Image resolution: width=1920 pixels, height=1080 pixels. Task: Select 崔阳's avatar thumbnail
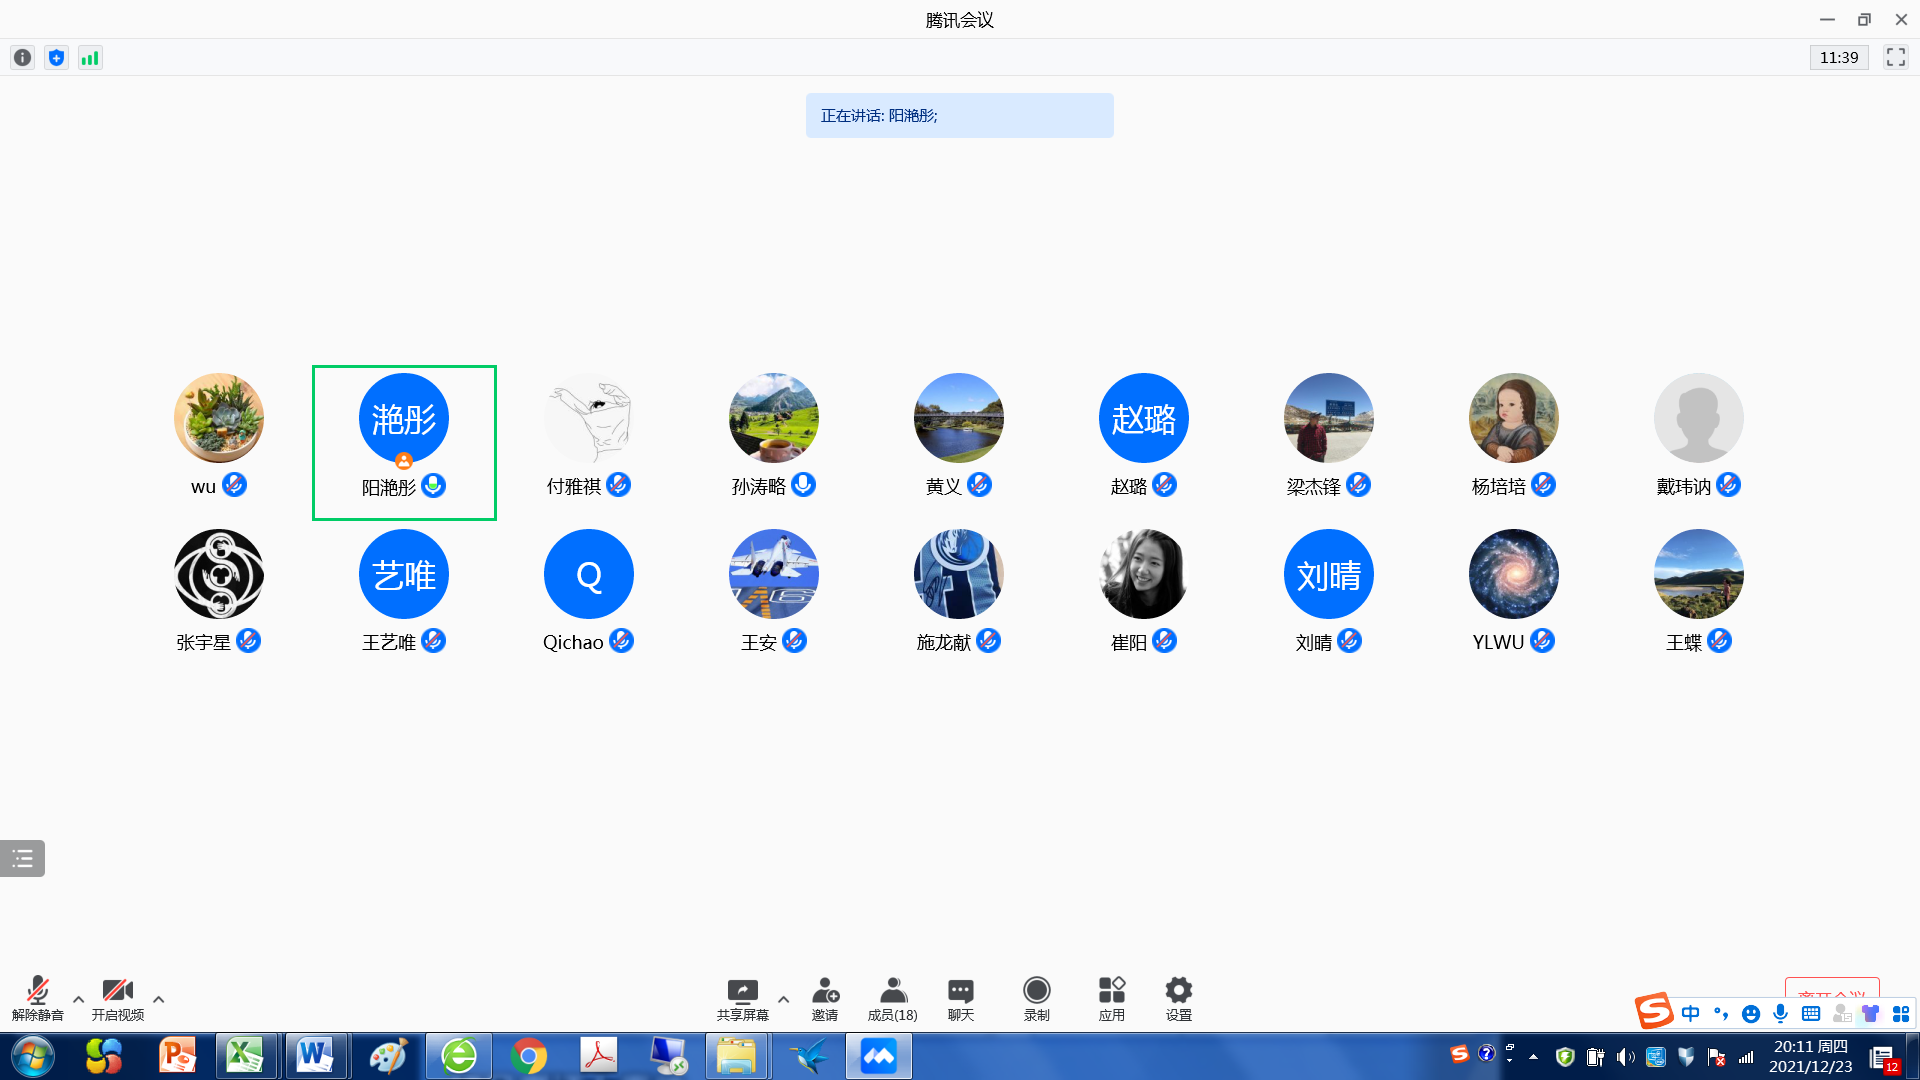coord(1143,574)
